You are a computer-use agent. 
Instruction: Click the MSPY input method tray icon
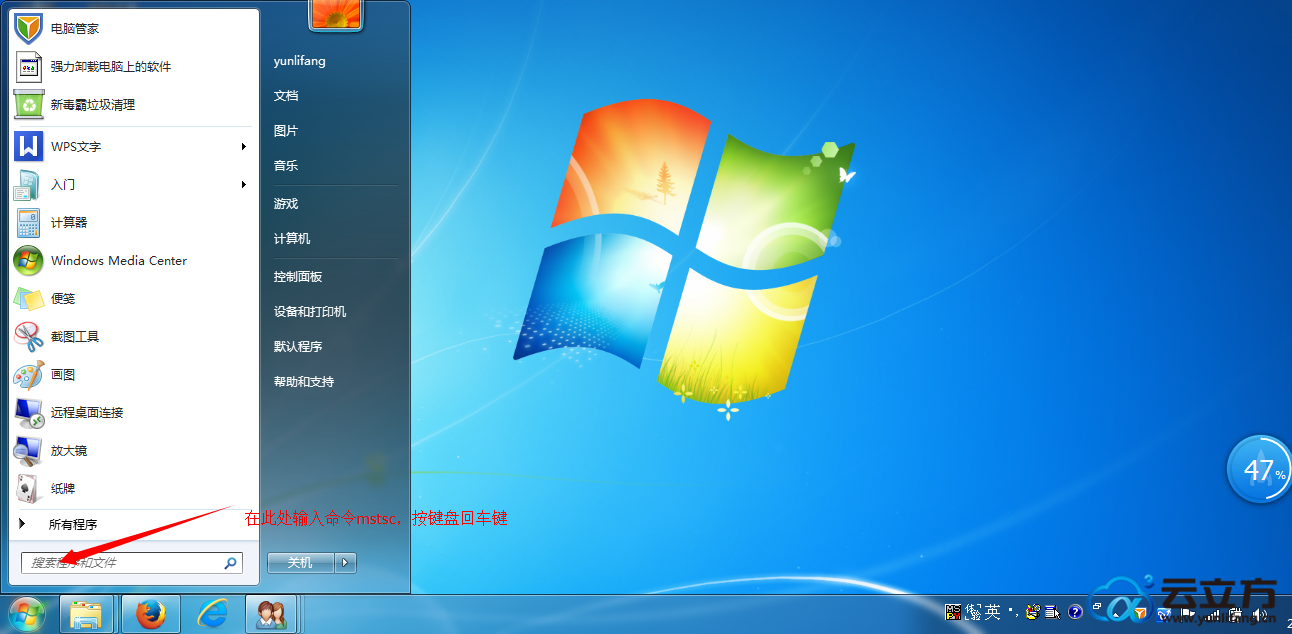tap(952, 612)
